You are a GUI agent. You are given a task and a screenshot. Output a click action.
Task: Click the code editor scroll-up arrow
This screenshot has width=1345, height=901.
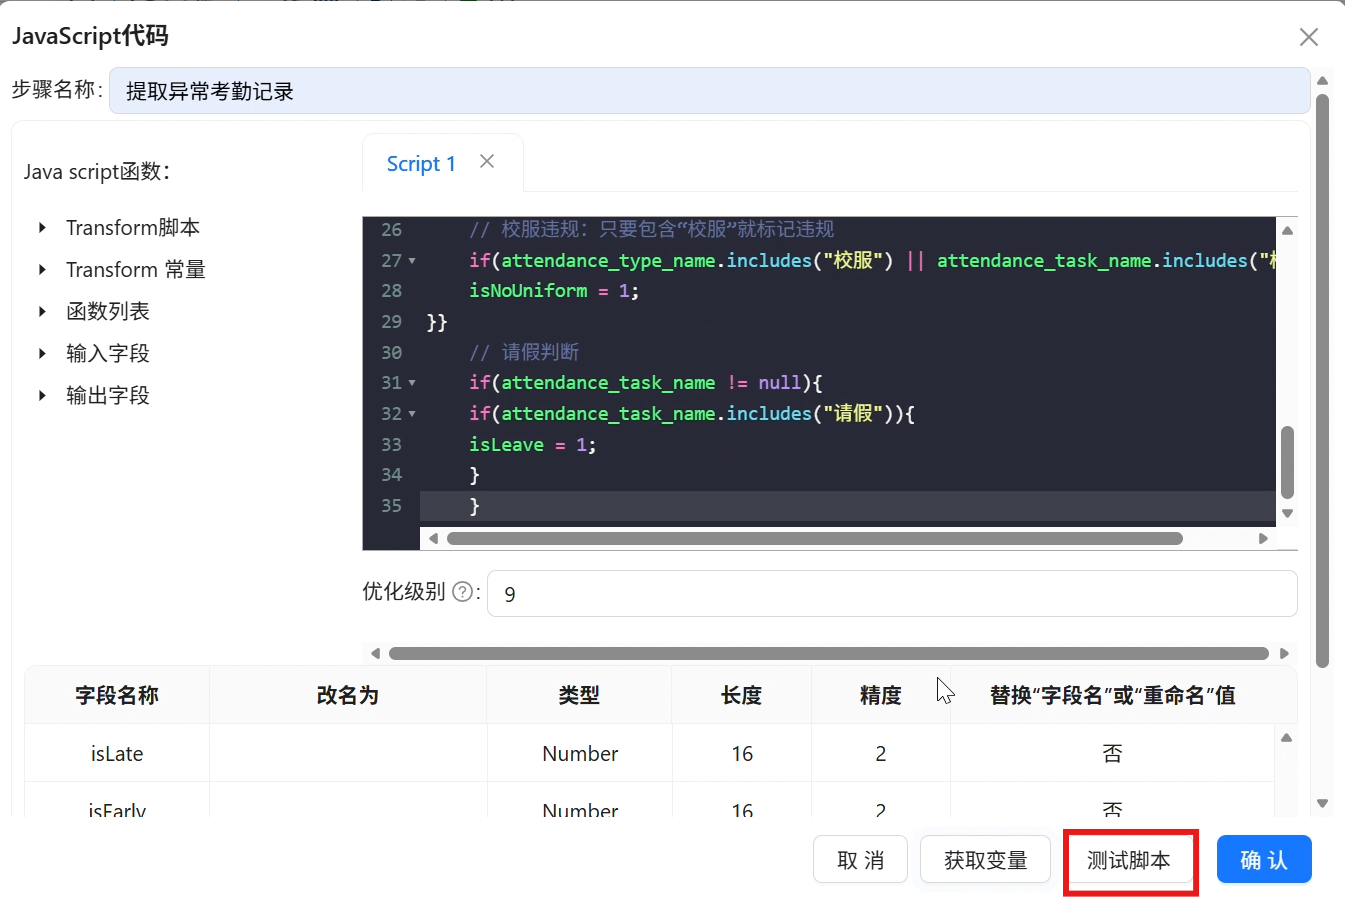1287,230
